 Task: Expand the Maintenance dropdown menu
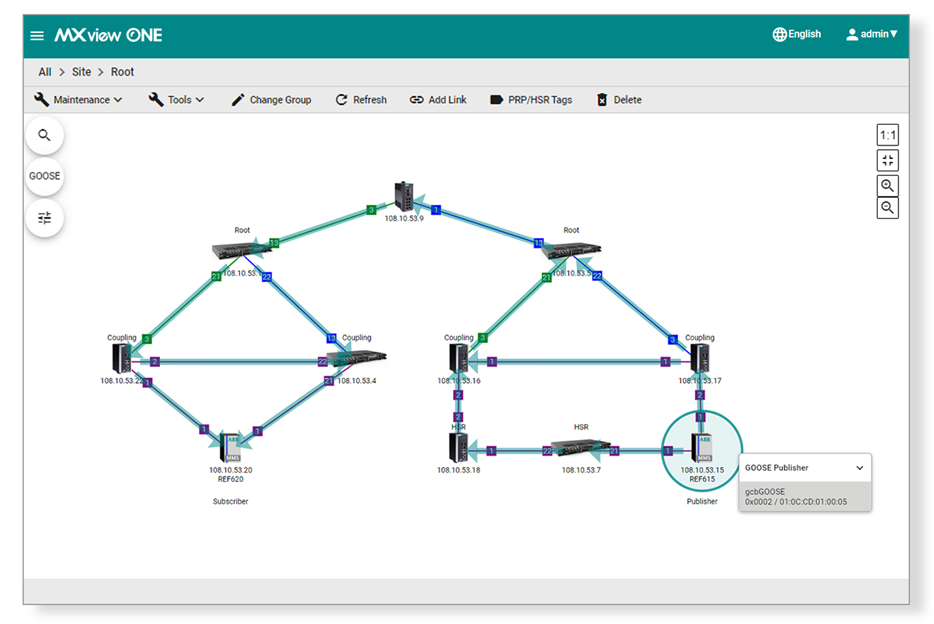click(x=78, y=100)
